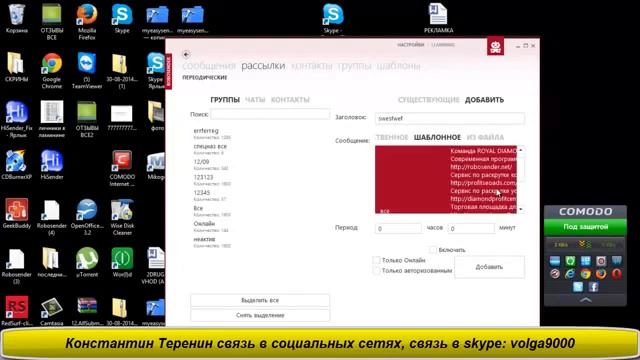This screenshot has width=640, height=360.
Task: Open the OpenOffice 3.2 desktop shortcut
Action: [x=87, y=217]
